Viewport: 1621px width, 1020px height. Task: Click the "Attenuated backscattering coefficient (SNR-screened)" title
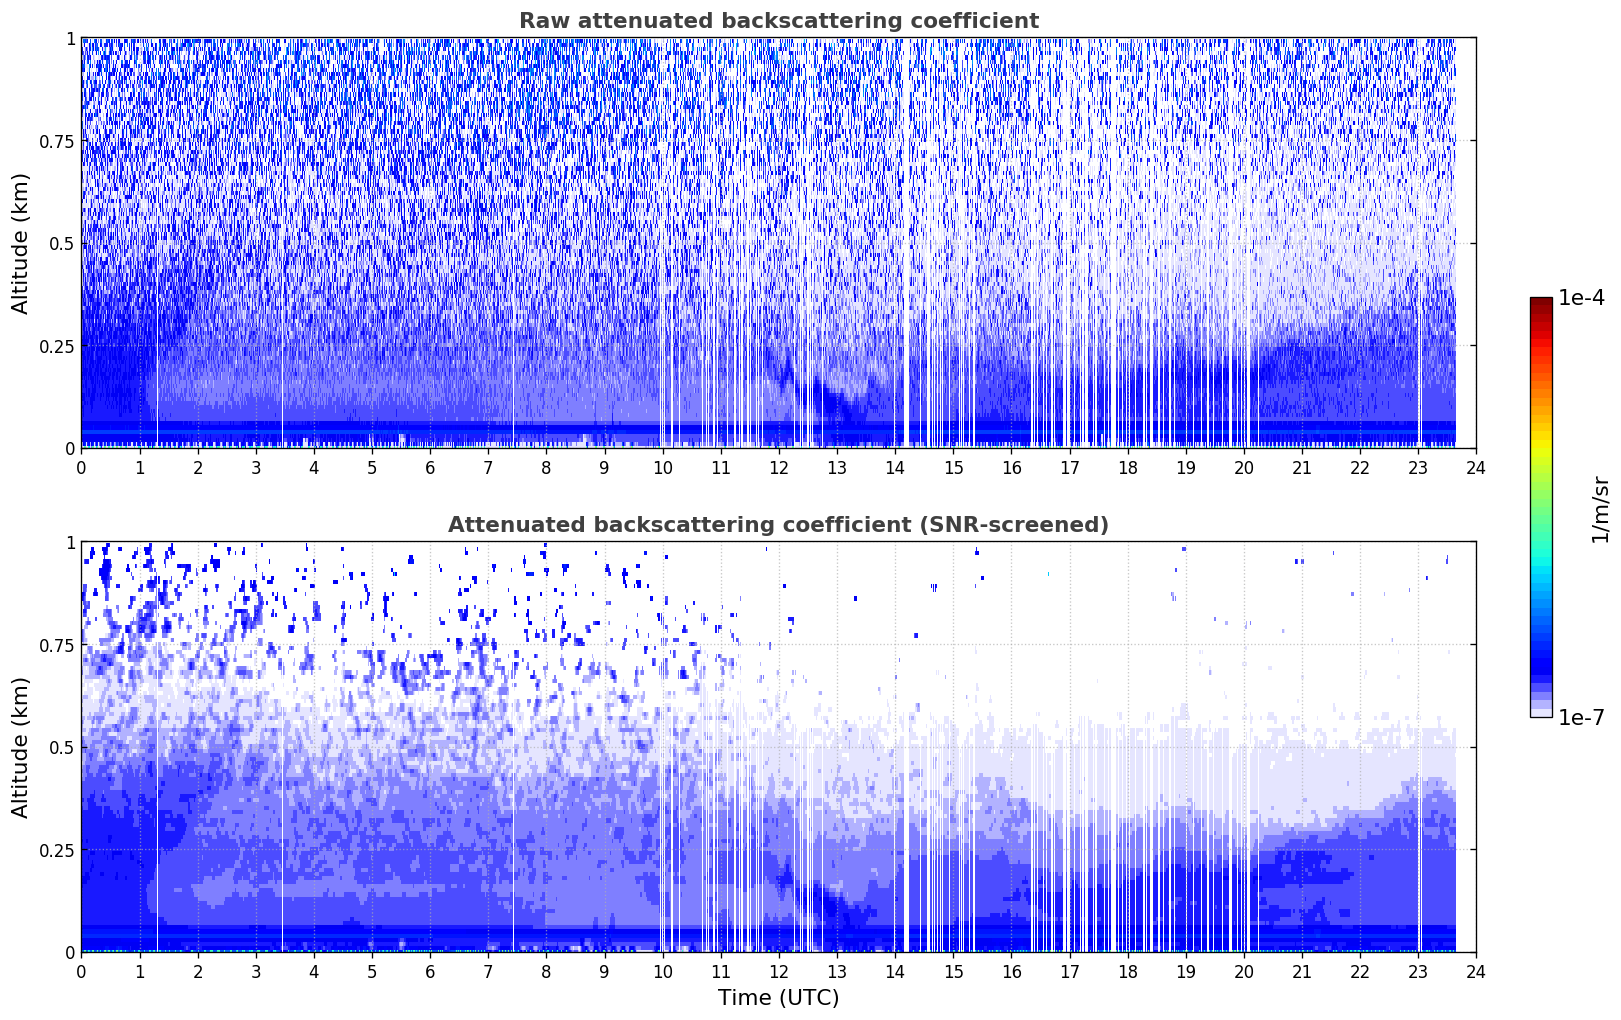pyautogui.click(x=778, y=525)
